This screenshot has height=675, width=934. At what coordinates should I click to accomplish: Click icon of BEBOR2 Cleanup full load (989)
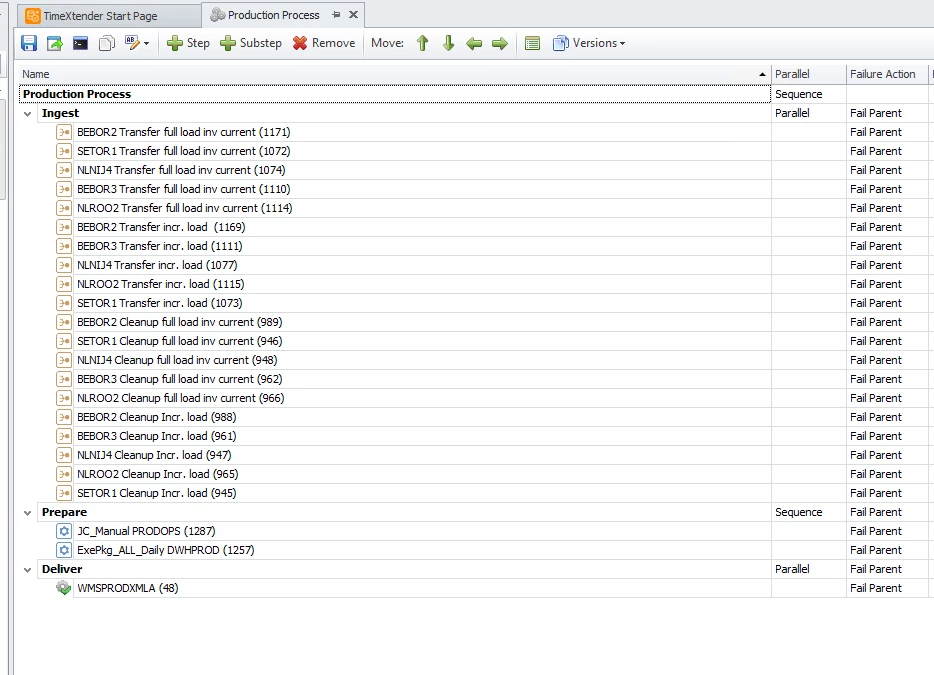point(64,323)
